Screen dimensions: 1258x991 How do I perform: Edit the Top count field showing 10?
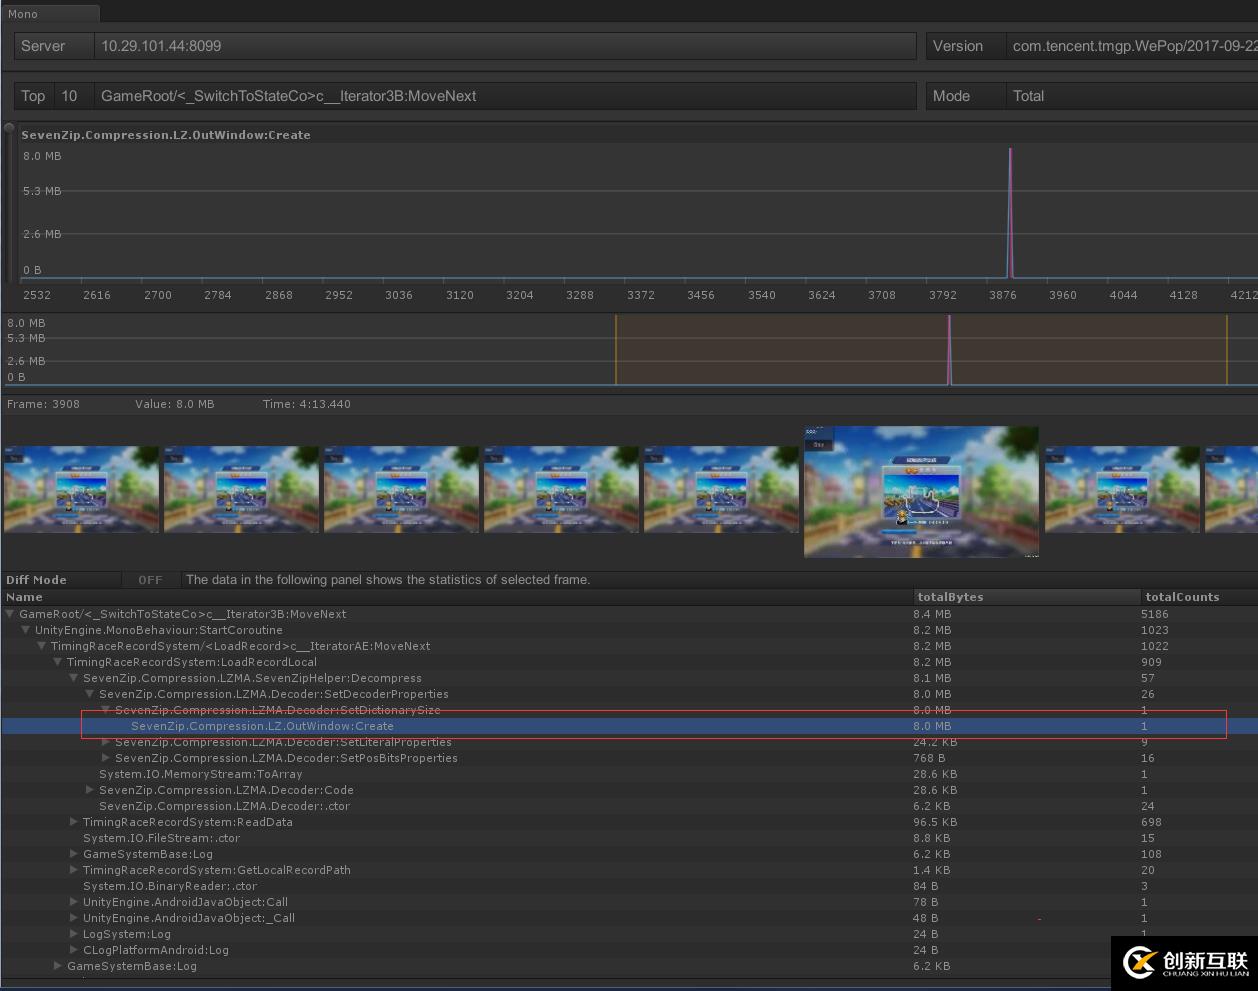click(x=72, y=96)
